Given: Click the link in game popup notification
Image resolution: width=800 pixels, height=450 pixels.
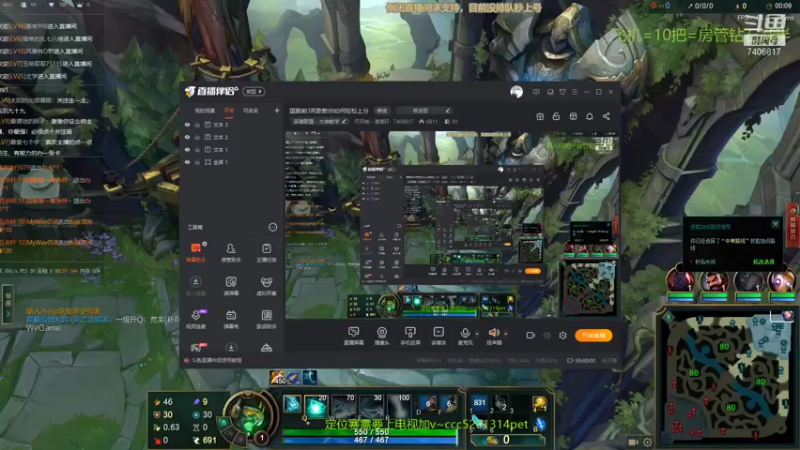Looking at the screenshot, I should [x=764, y=262].
